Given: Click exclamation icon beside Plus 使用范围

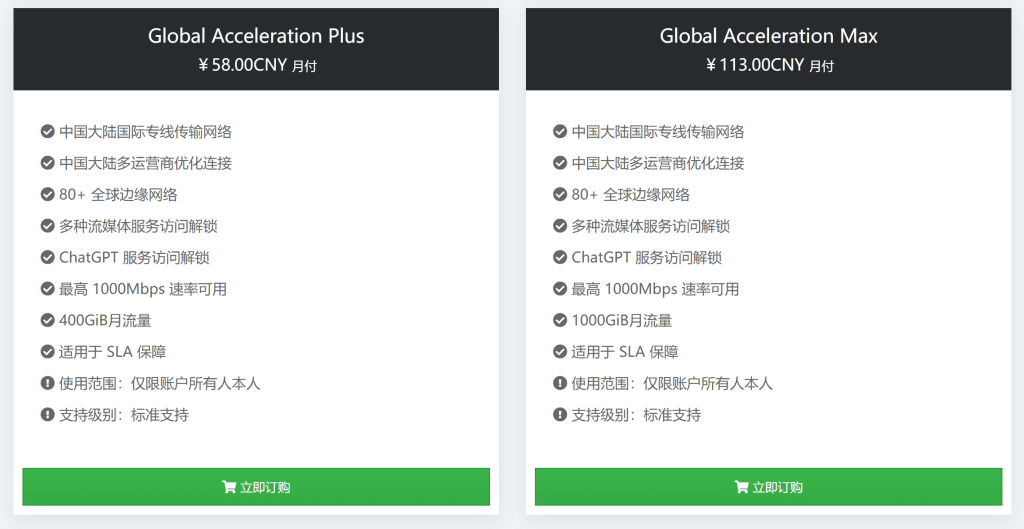Looking at the screenshot, I should pos(47,383).
